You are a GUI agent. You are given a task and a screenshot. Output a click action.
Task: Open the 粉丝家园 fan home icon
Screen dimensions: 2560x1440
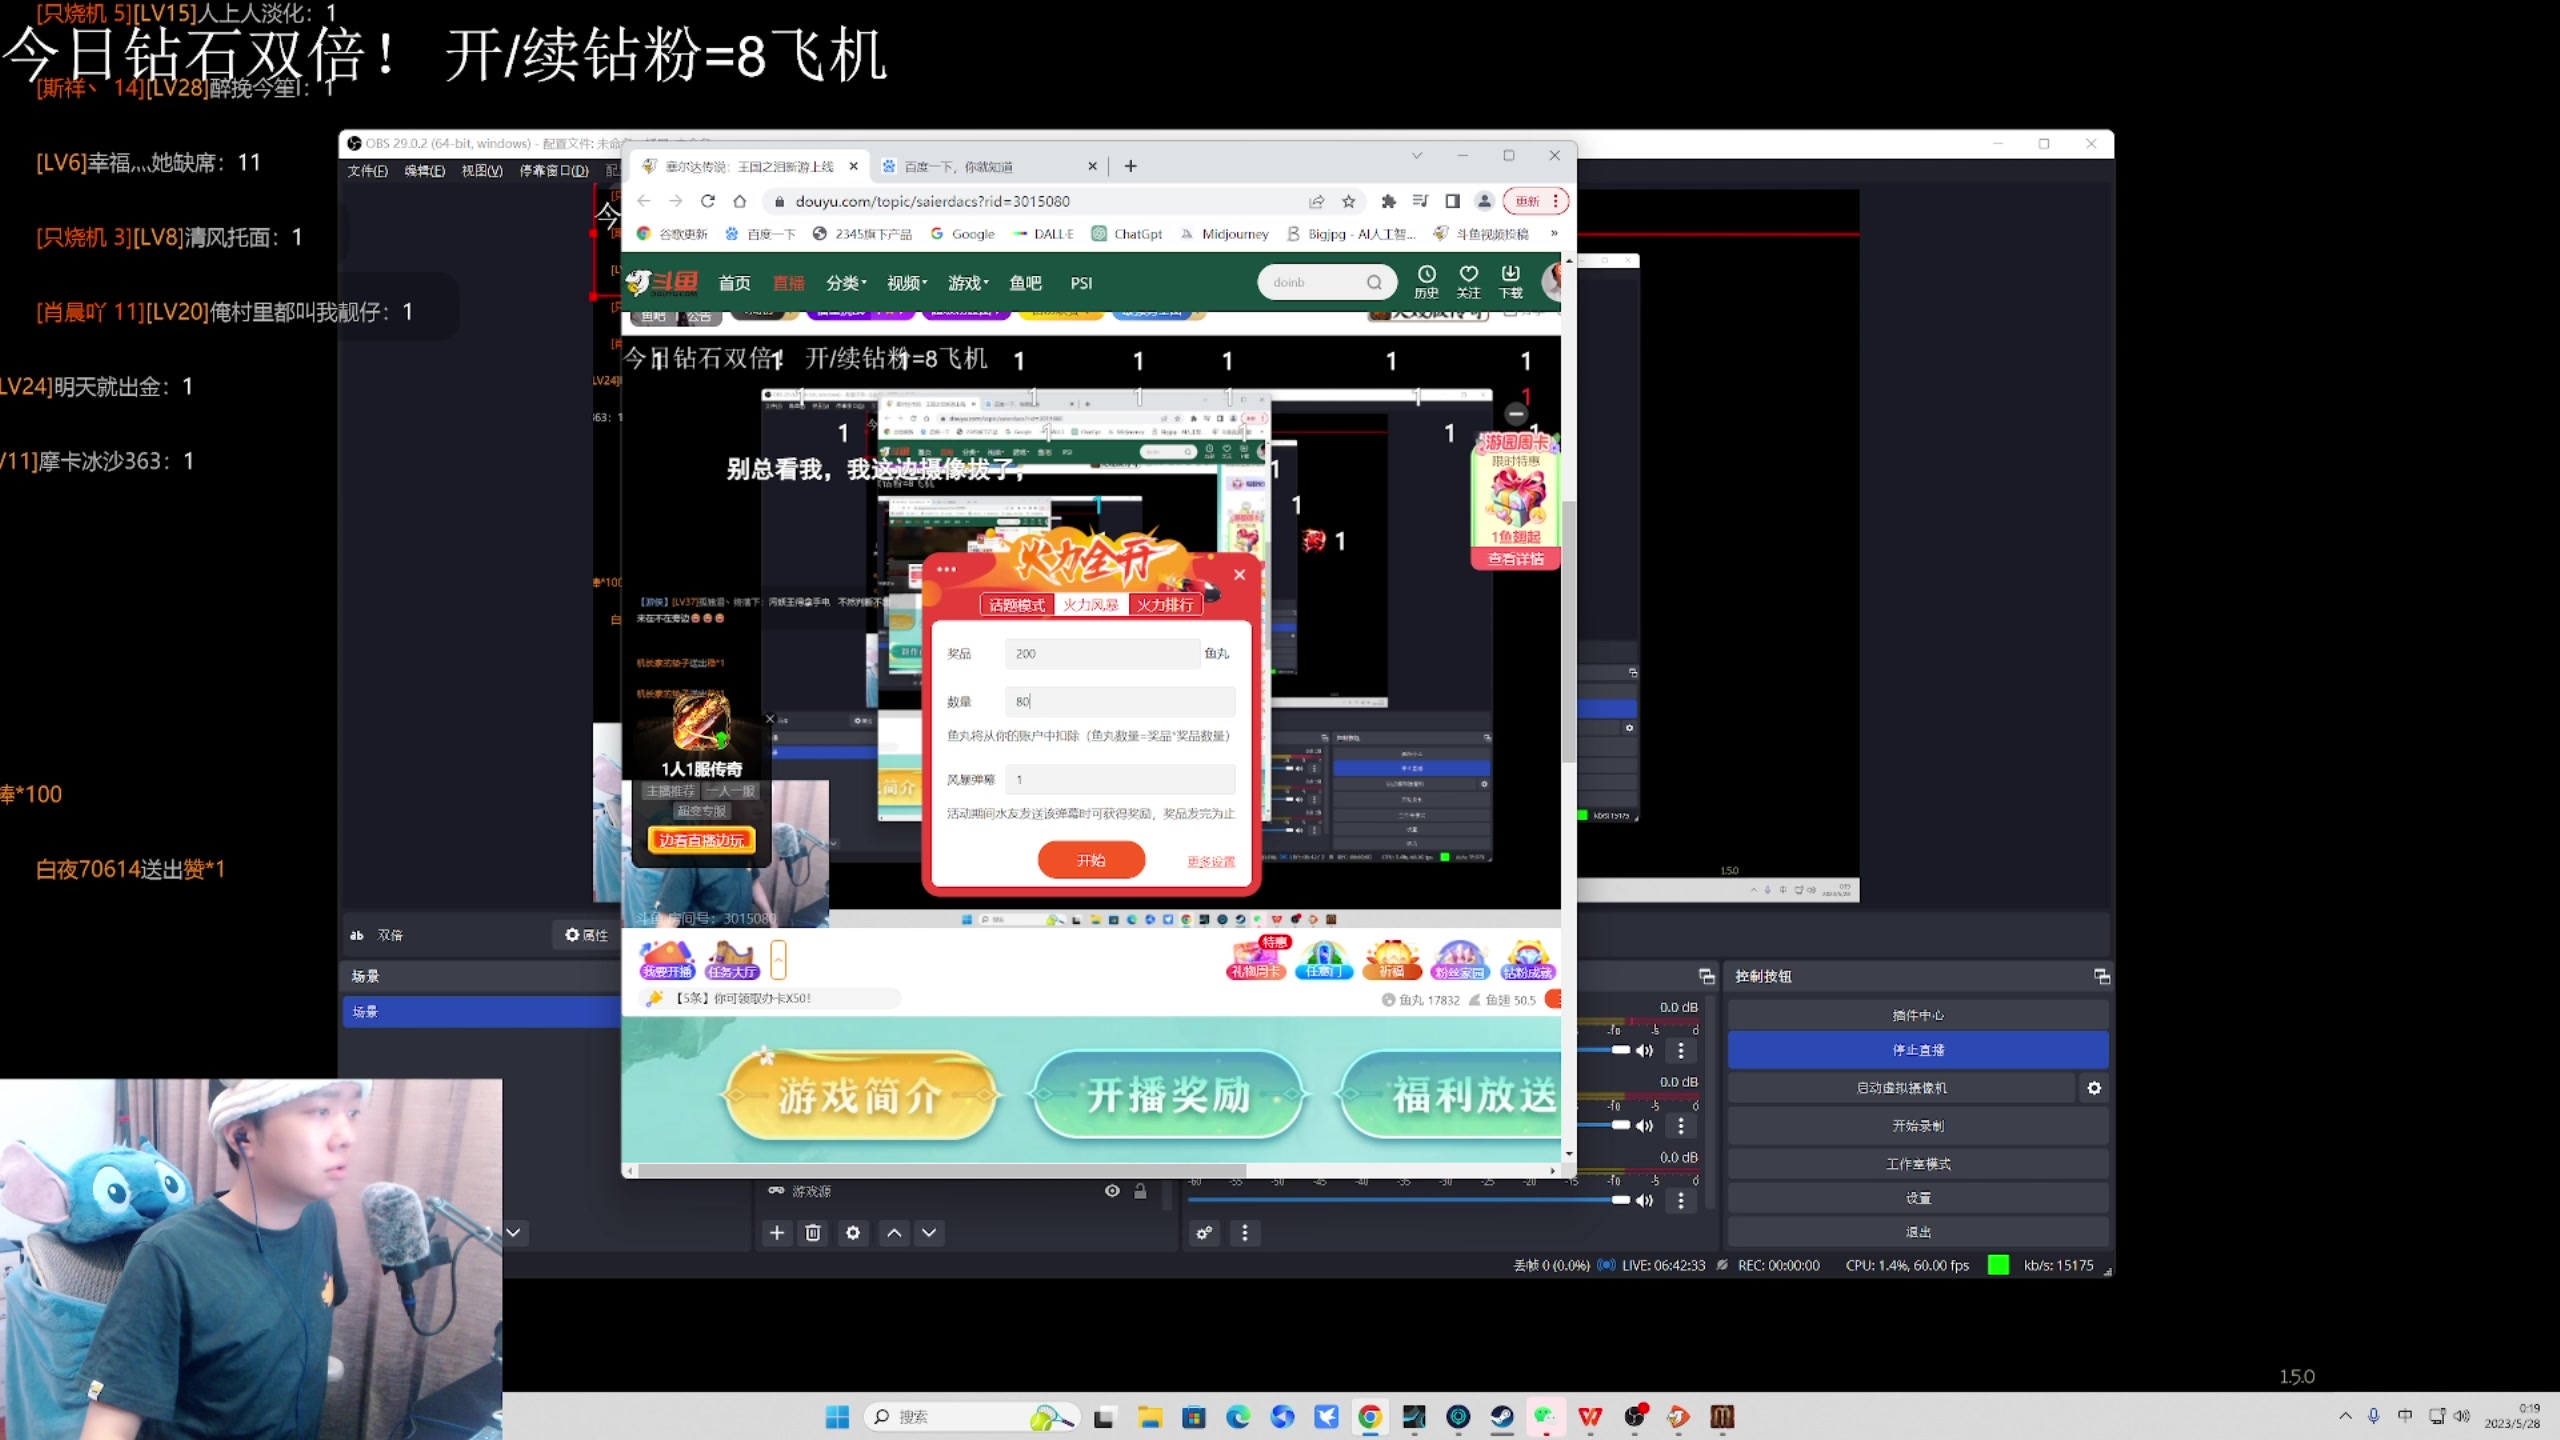[x=1460, y=958]
